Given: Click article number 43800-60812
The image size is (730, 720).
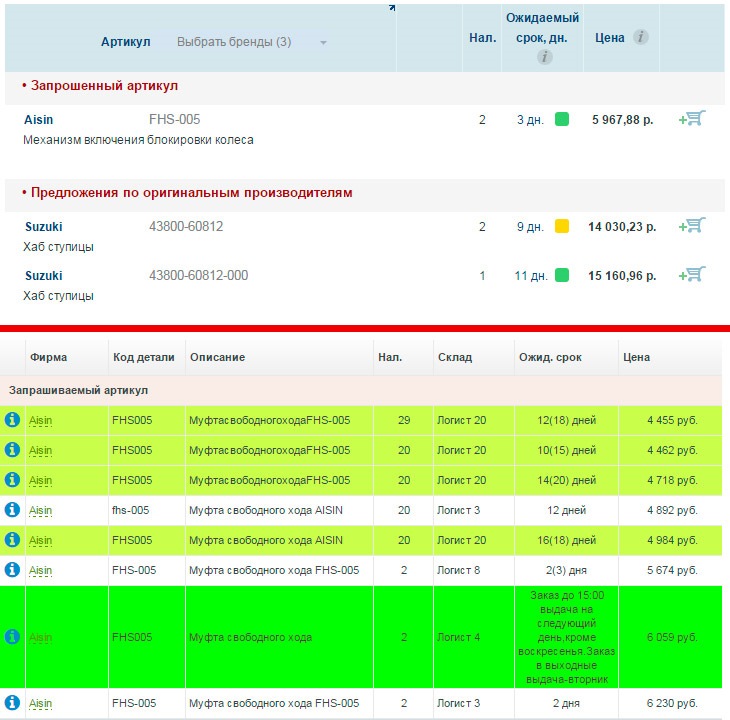Looking at the screenshot, I should point(186,227).
